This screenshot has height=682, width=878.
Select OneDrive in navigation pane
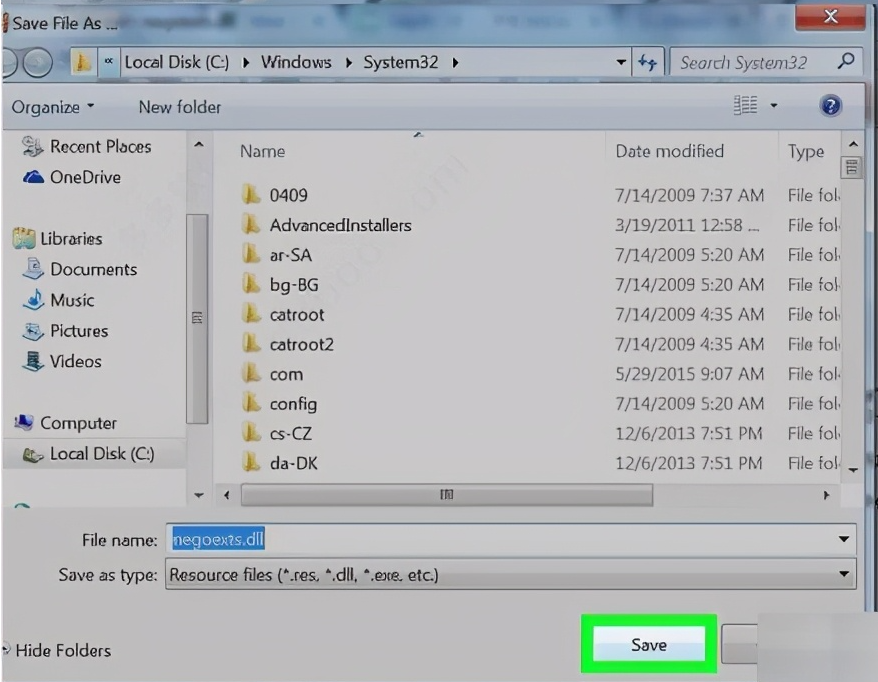click(x=85, y=177)
